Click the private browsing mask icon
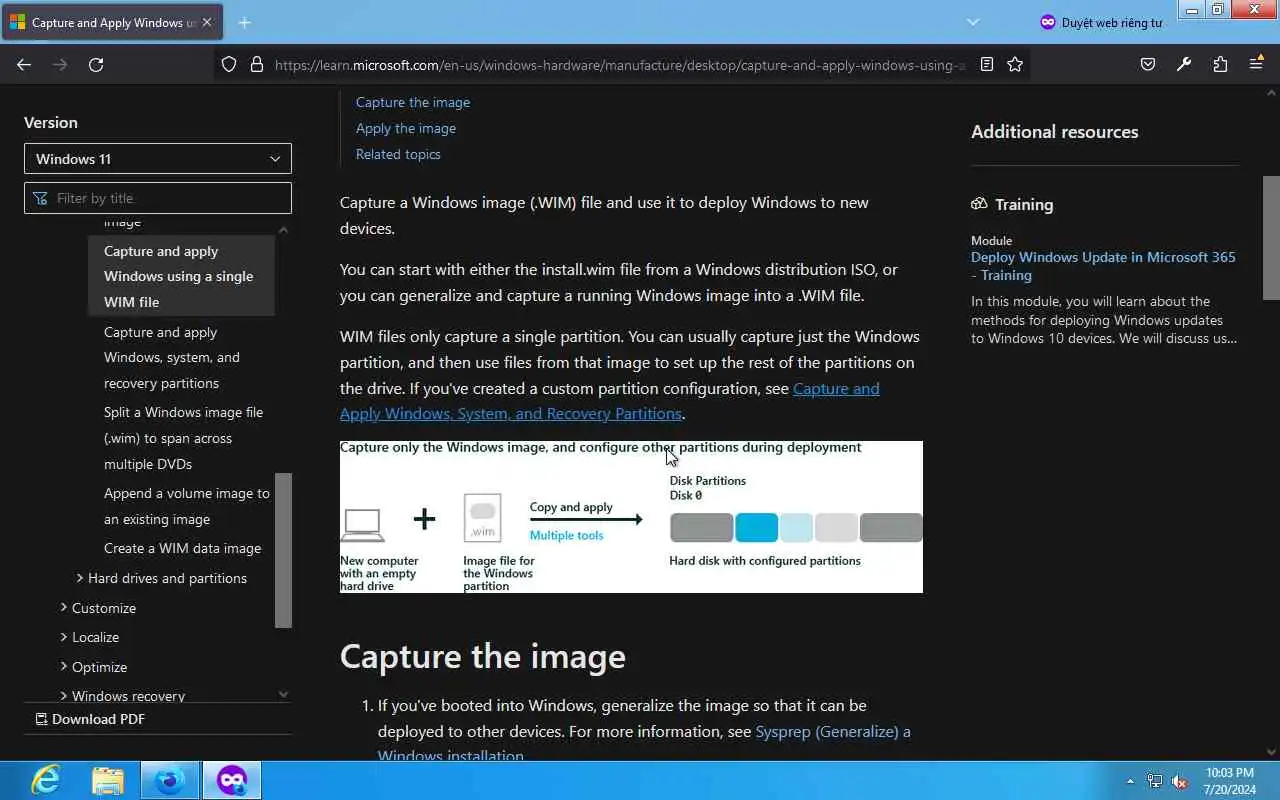Viewport: 1280px width, 800px height. click(x=1047, y=22)
